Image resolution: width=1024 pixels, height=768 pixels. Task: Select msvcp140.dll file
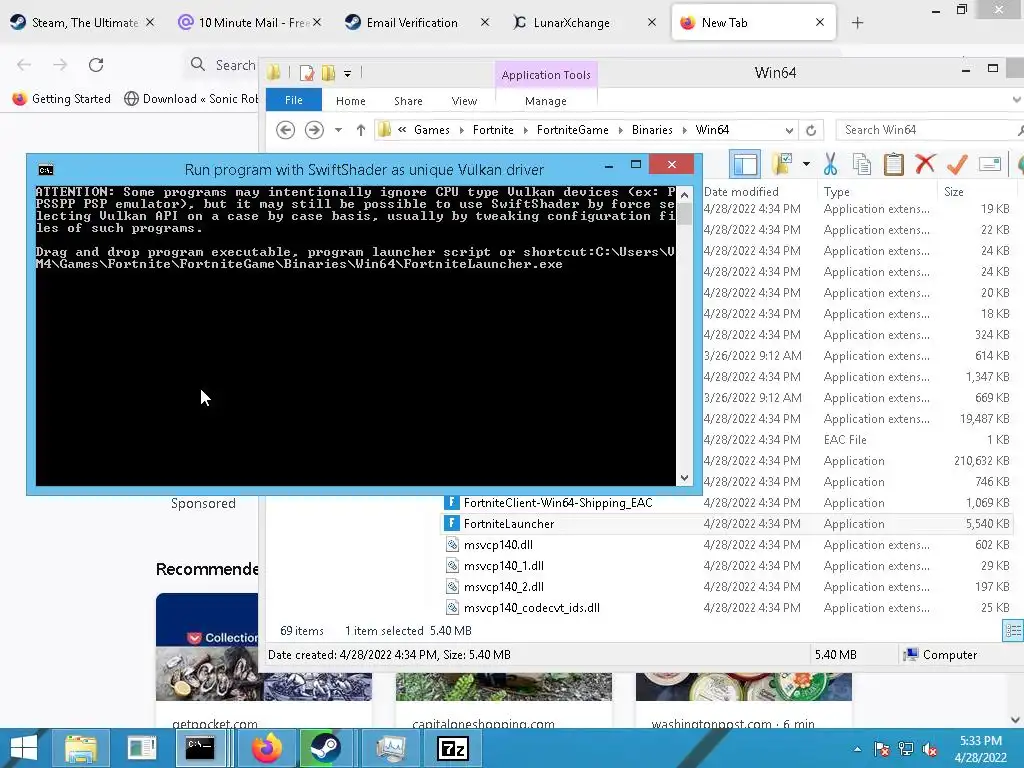(x=498, y=545)
